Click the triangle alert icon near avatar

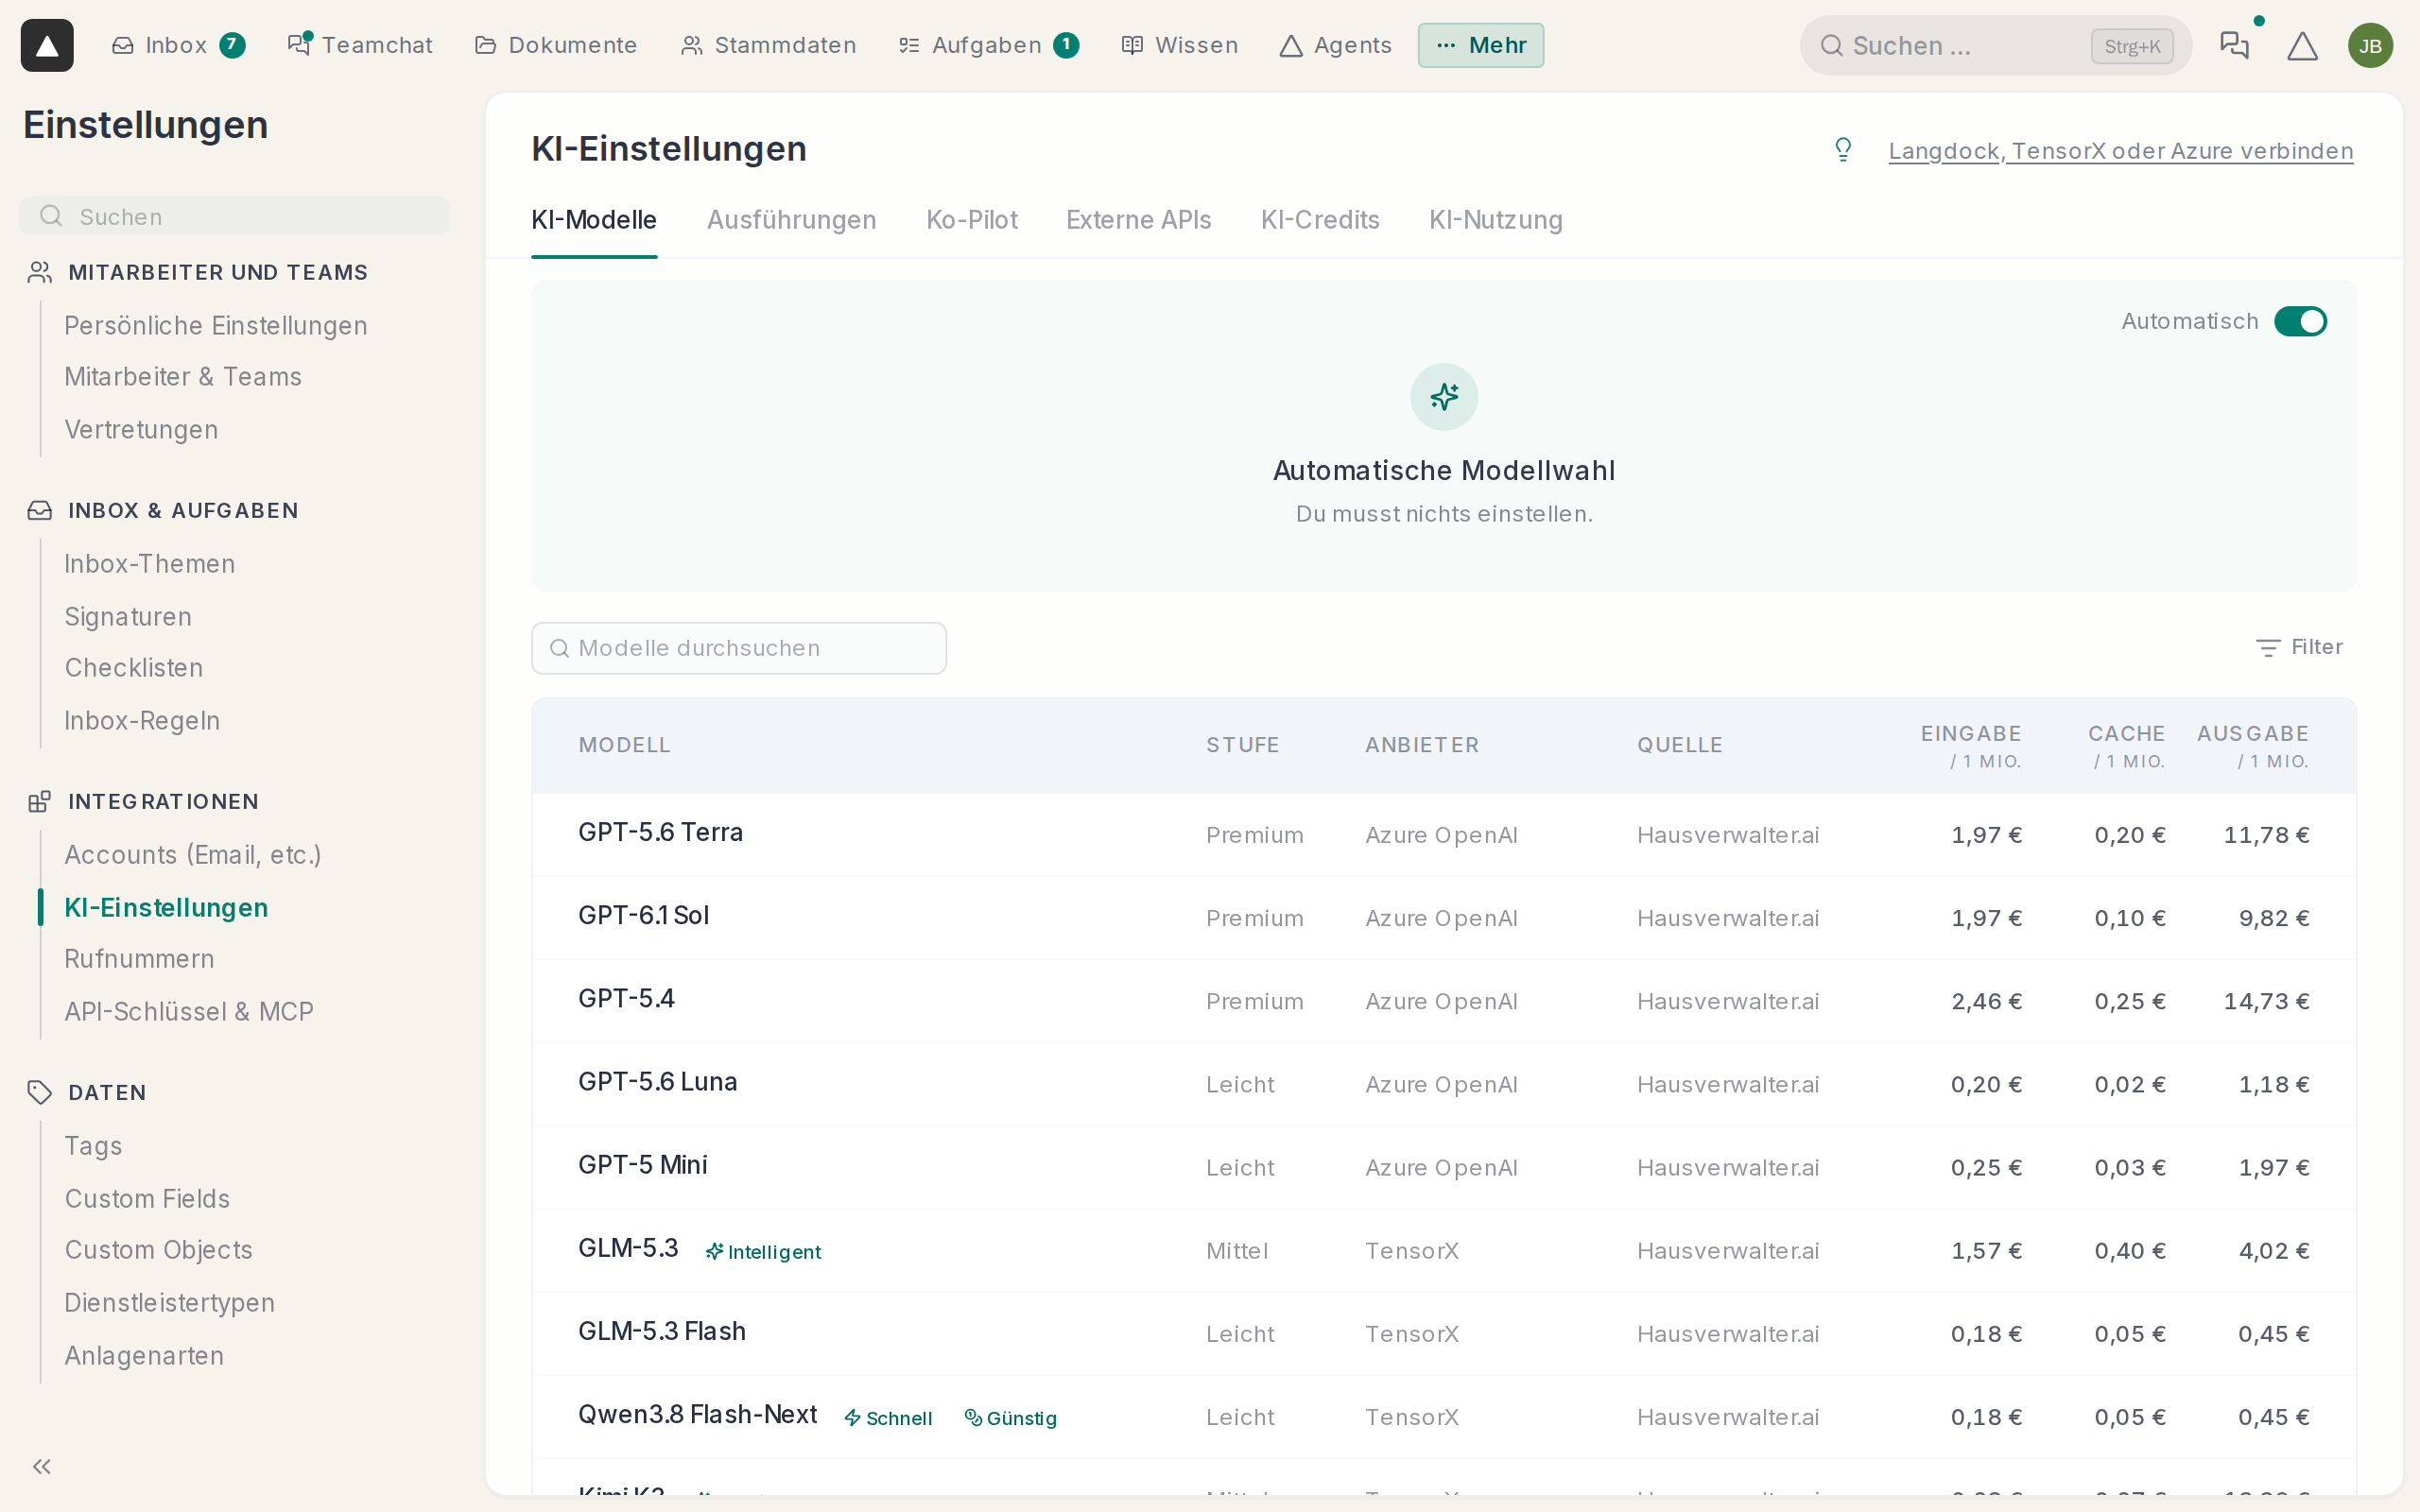click(2302, 45)
